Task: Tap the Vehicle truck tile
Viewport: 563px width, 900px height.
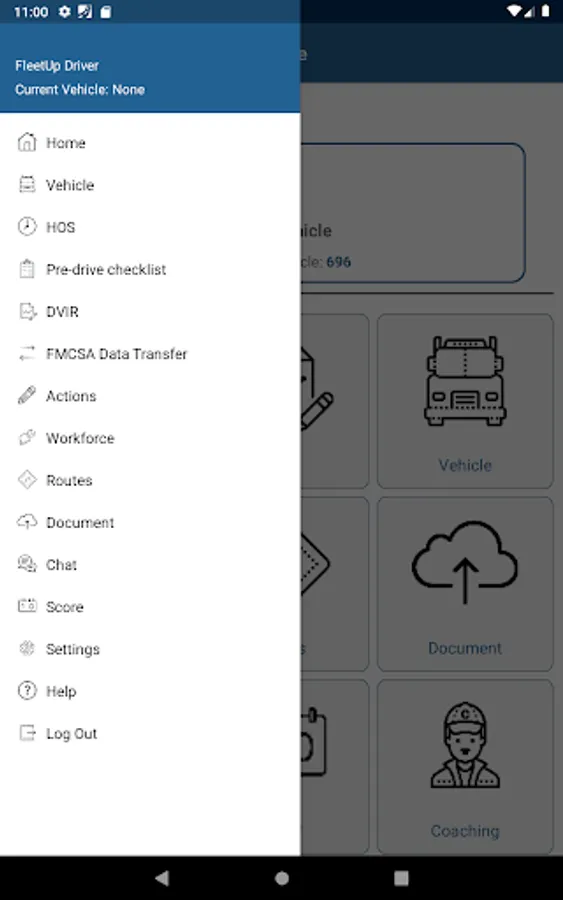Action: pos(465,401)
